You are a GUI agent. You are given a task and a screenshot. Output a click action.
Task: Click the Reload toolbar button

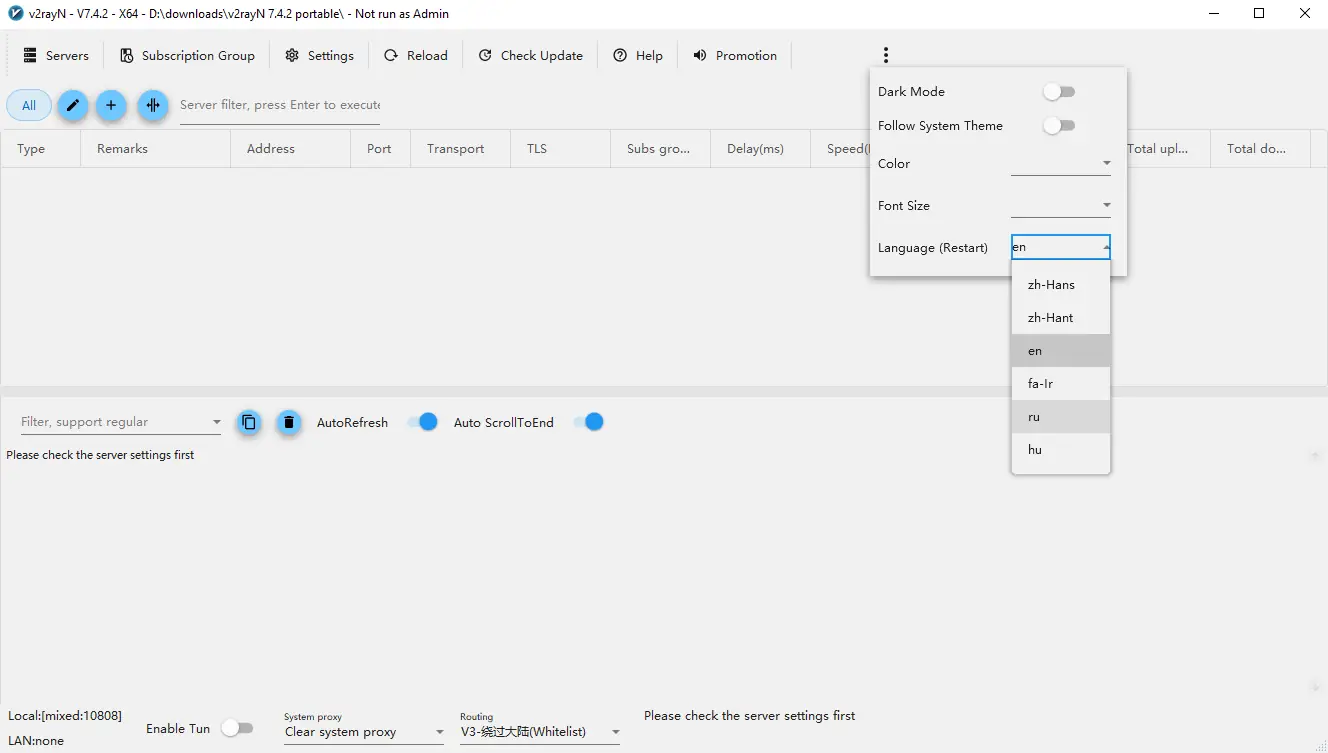click(x=416, y=56)
